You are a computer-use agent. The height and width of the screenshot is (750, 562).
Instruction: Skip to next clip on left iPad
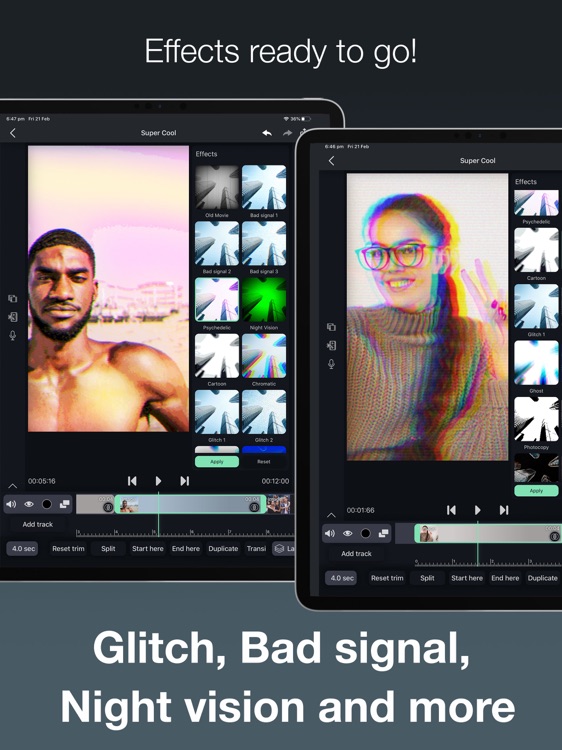click(x=185, y=481)
